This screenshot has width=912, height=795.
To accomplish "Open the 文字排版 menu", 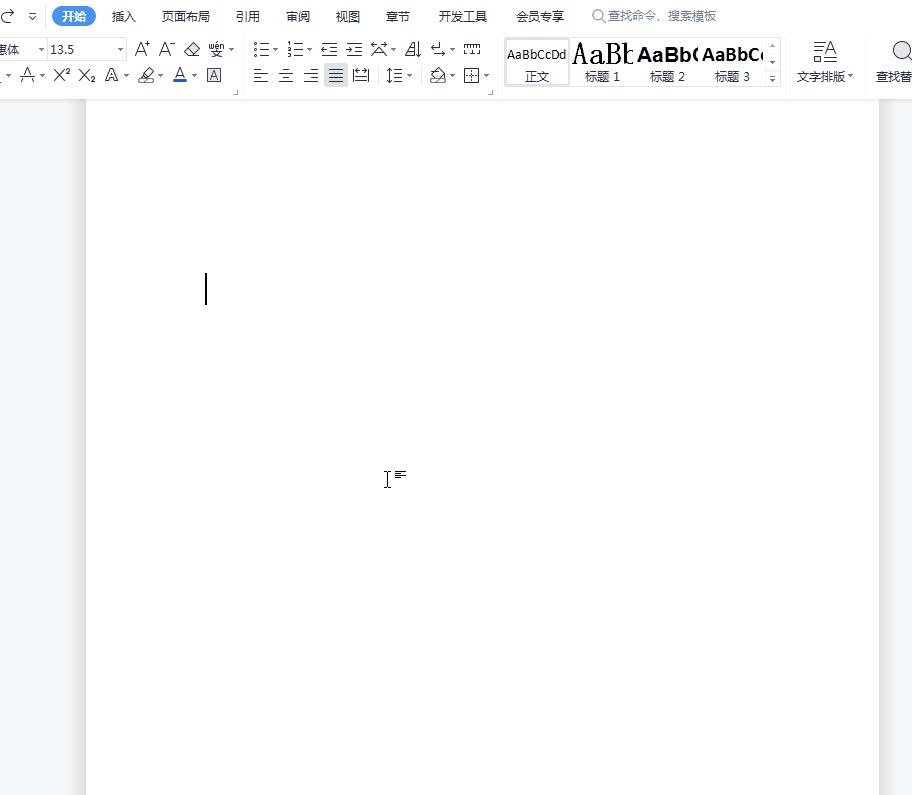I will pyautogui.click(x=824, y=62).
